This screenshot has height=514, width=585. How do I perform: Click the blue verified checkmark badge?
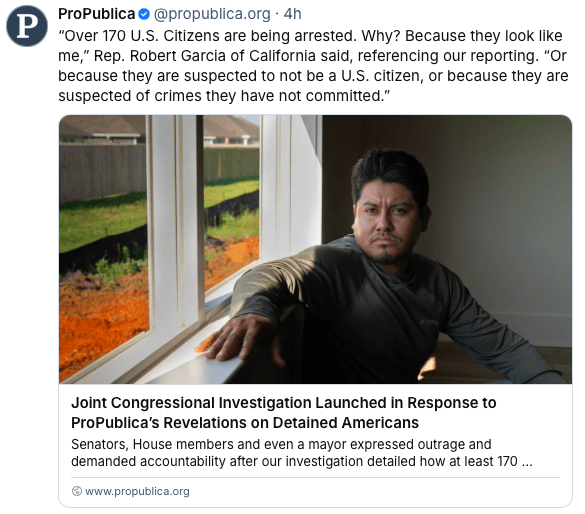(144, 15)
